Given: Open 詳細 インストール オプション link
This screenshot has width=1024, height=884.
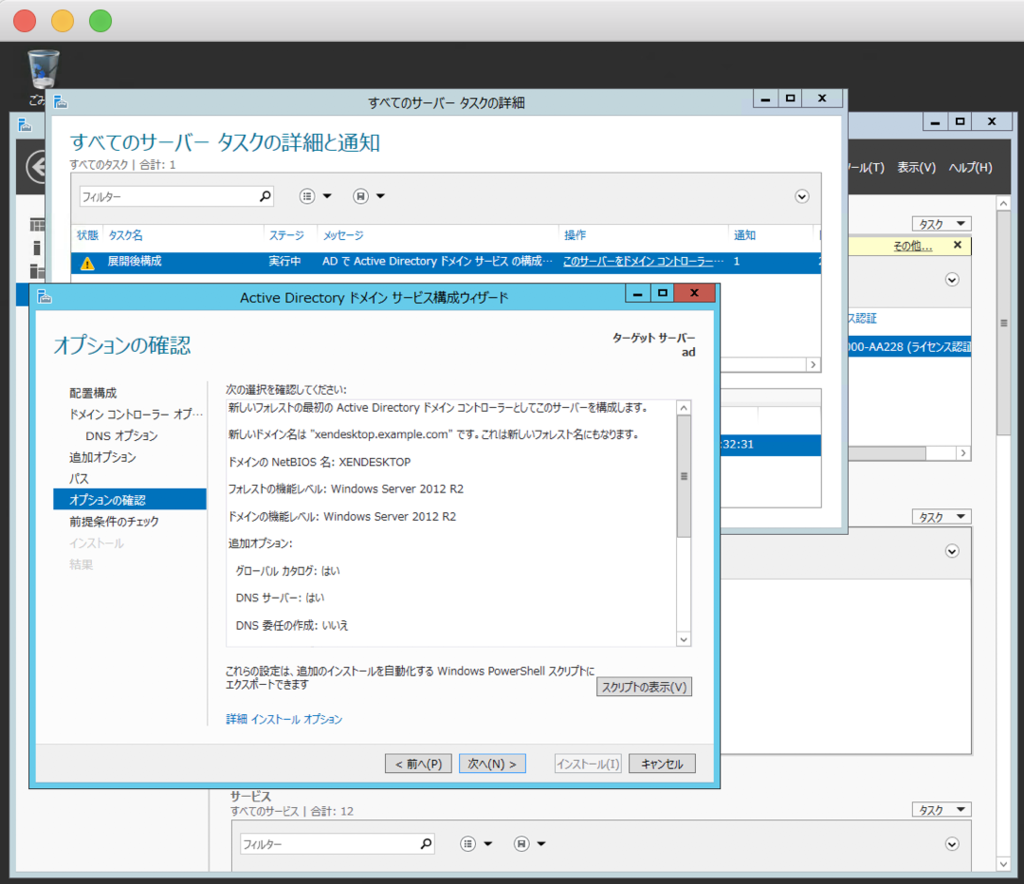Looking at the screenshot, I should tap(284, 719).
